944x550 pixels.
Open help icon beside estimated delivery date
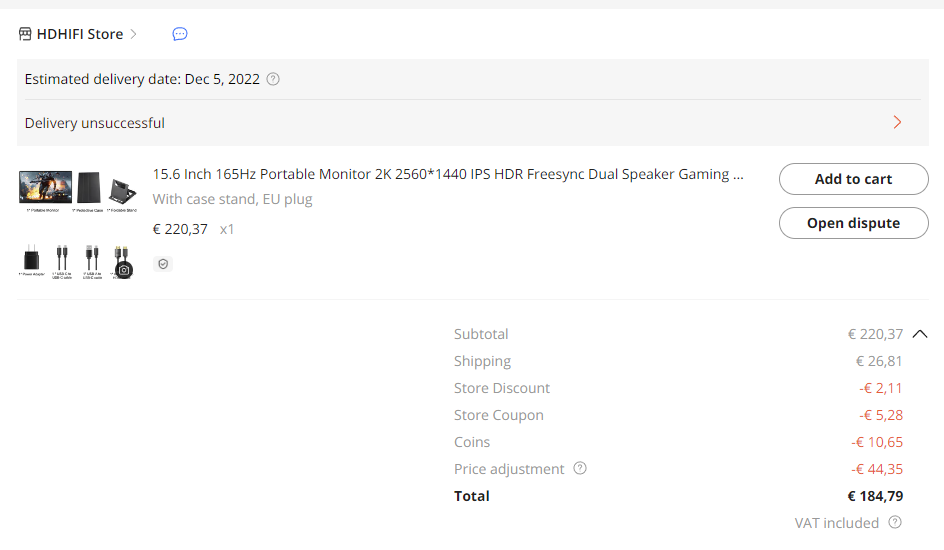coord(273,79)
